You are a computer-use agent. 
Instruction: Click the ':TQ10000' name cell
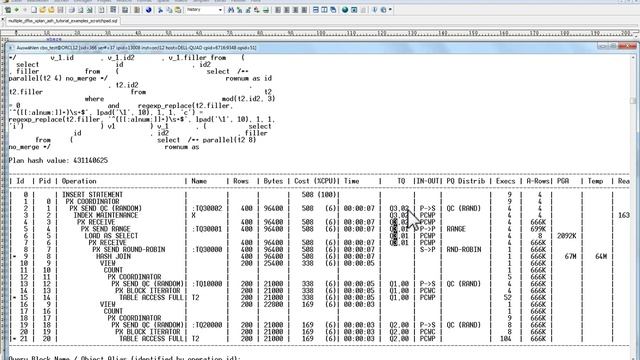207,284
